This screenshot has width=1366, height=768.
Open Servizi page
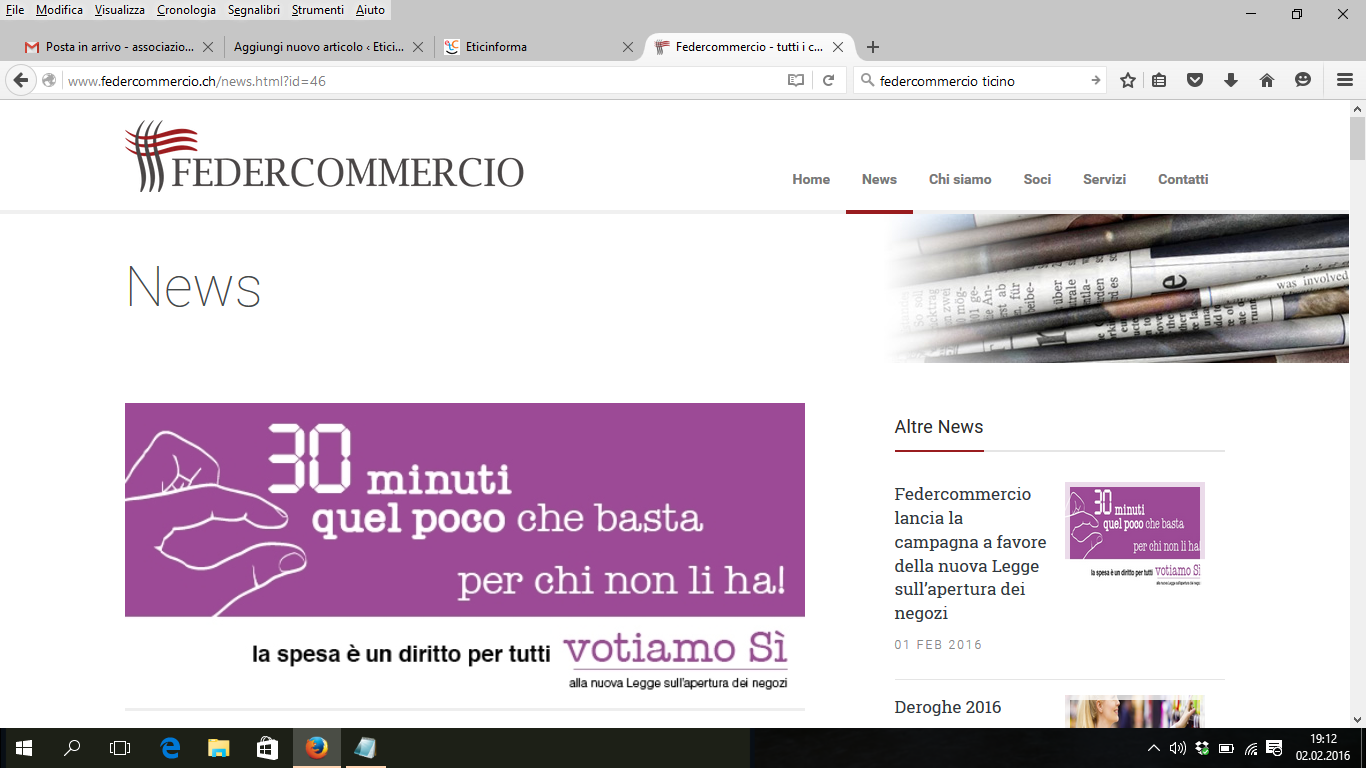1104,180
